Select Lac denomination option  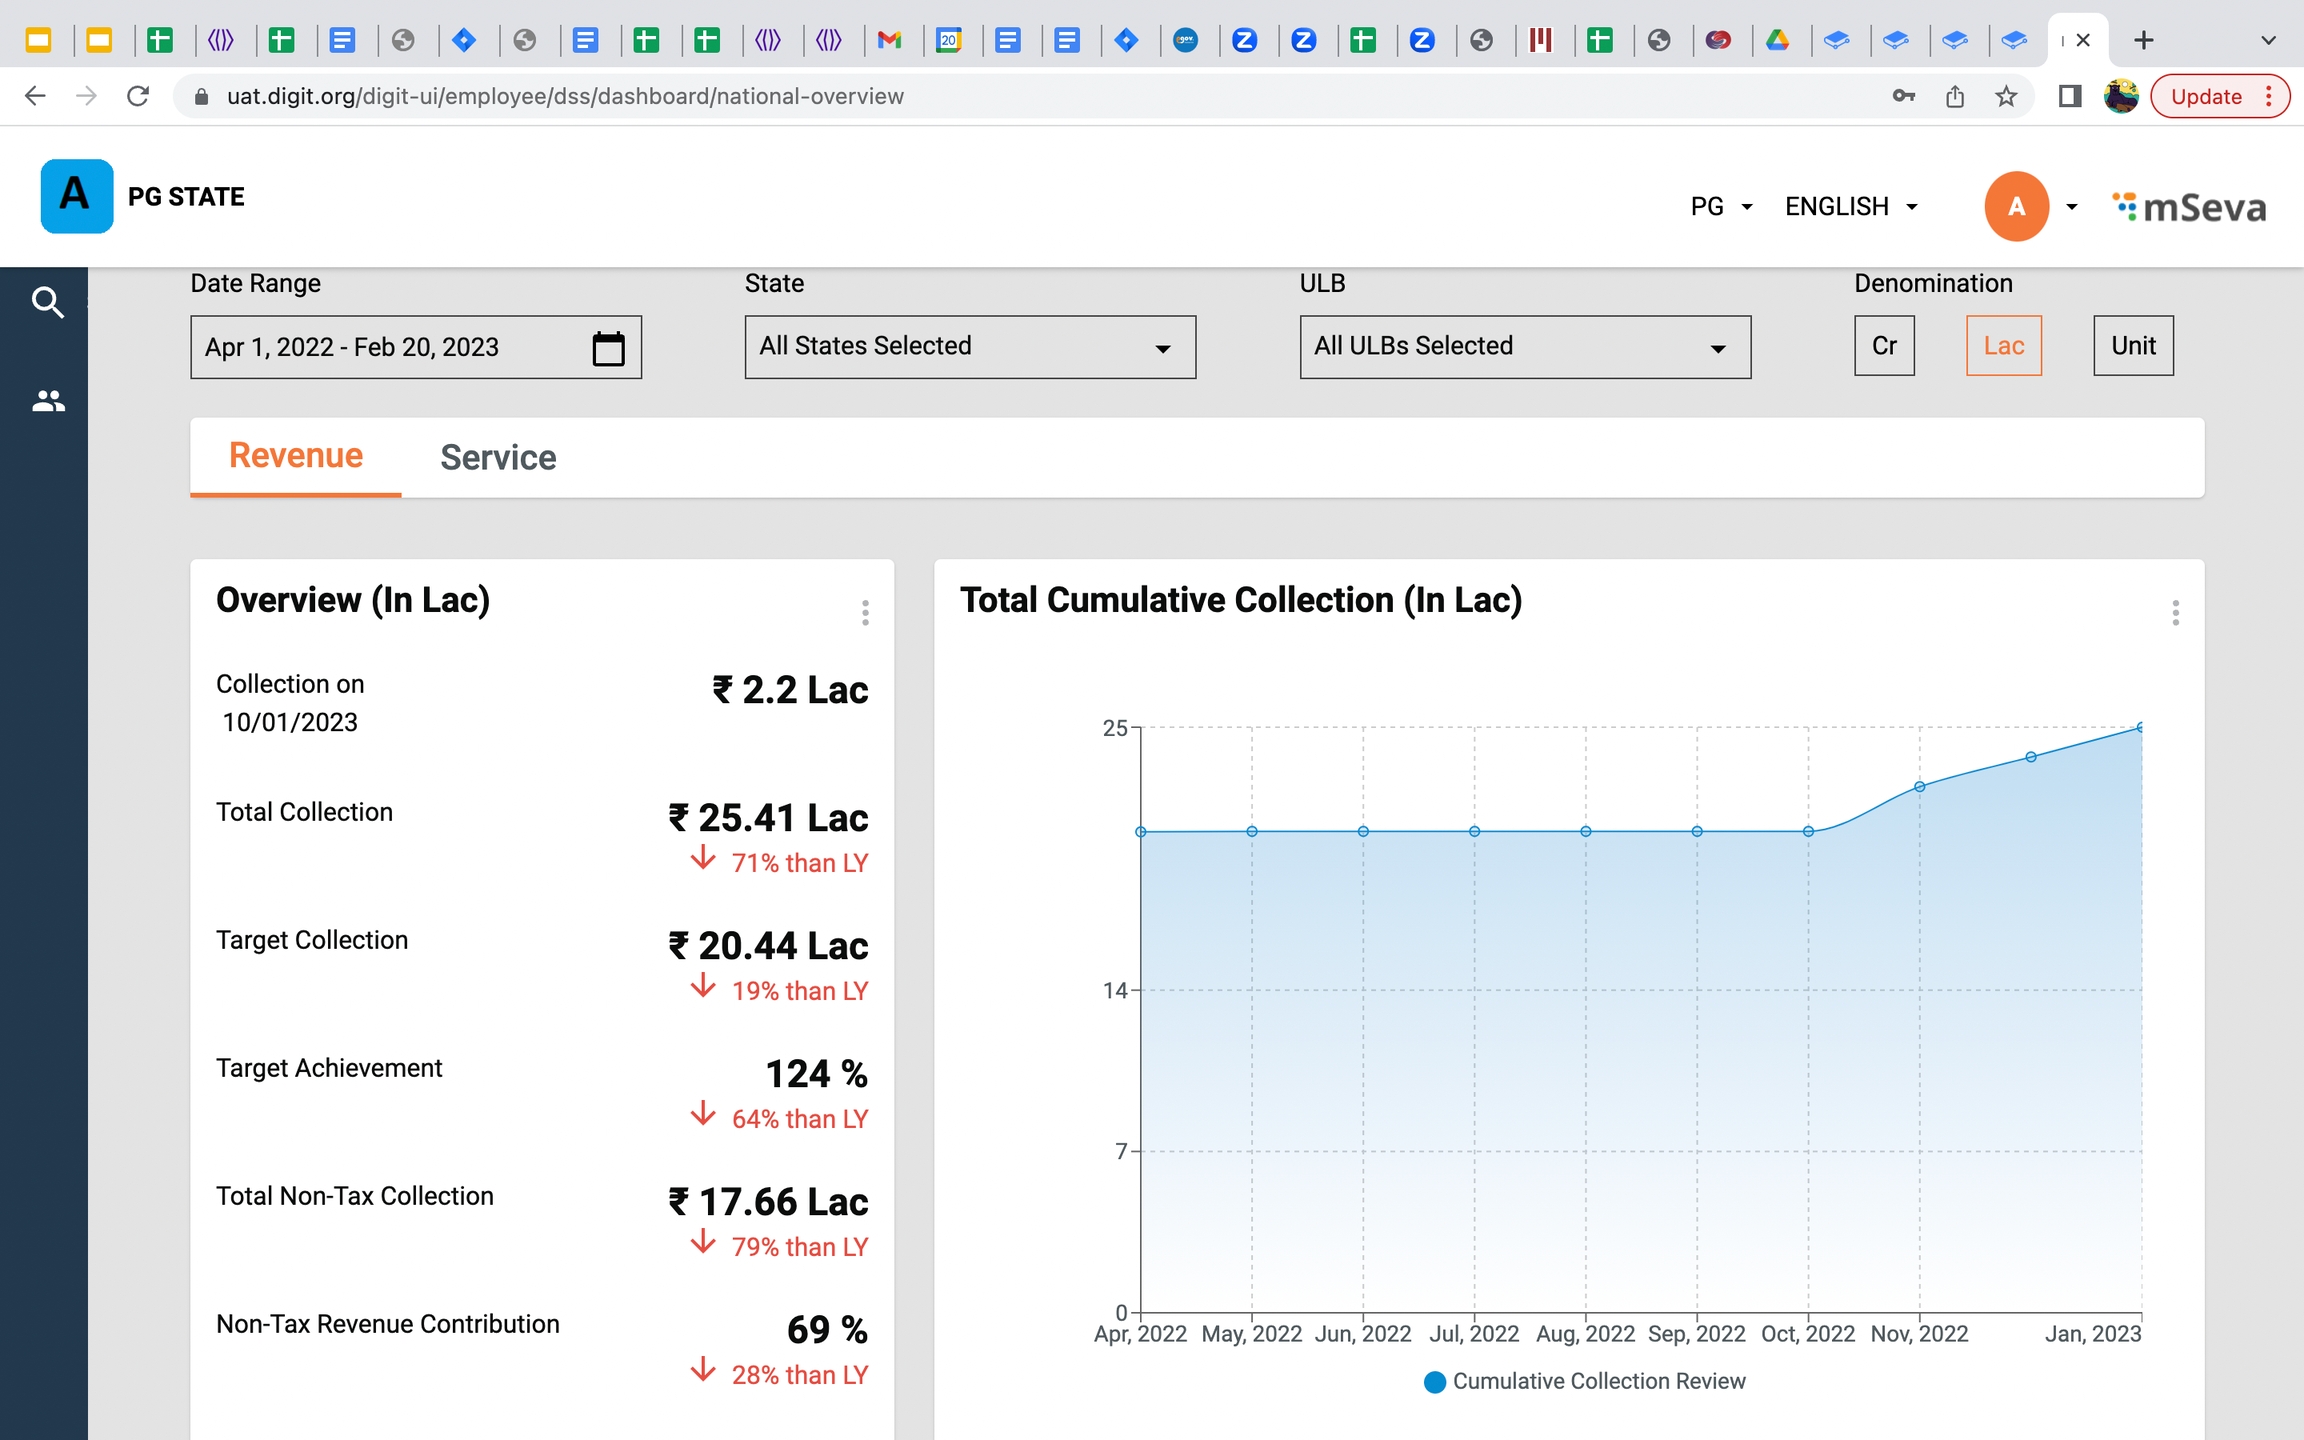(2003, 346)
